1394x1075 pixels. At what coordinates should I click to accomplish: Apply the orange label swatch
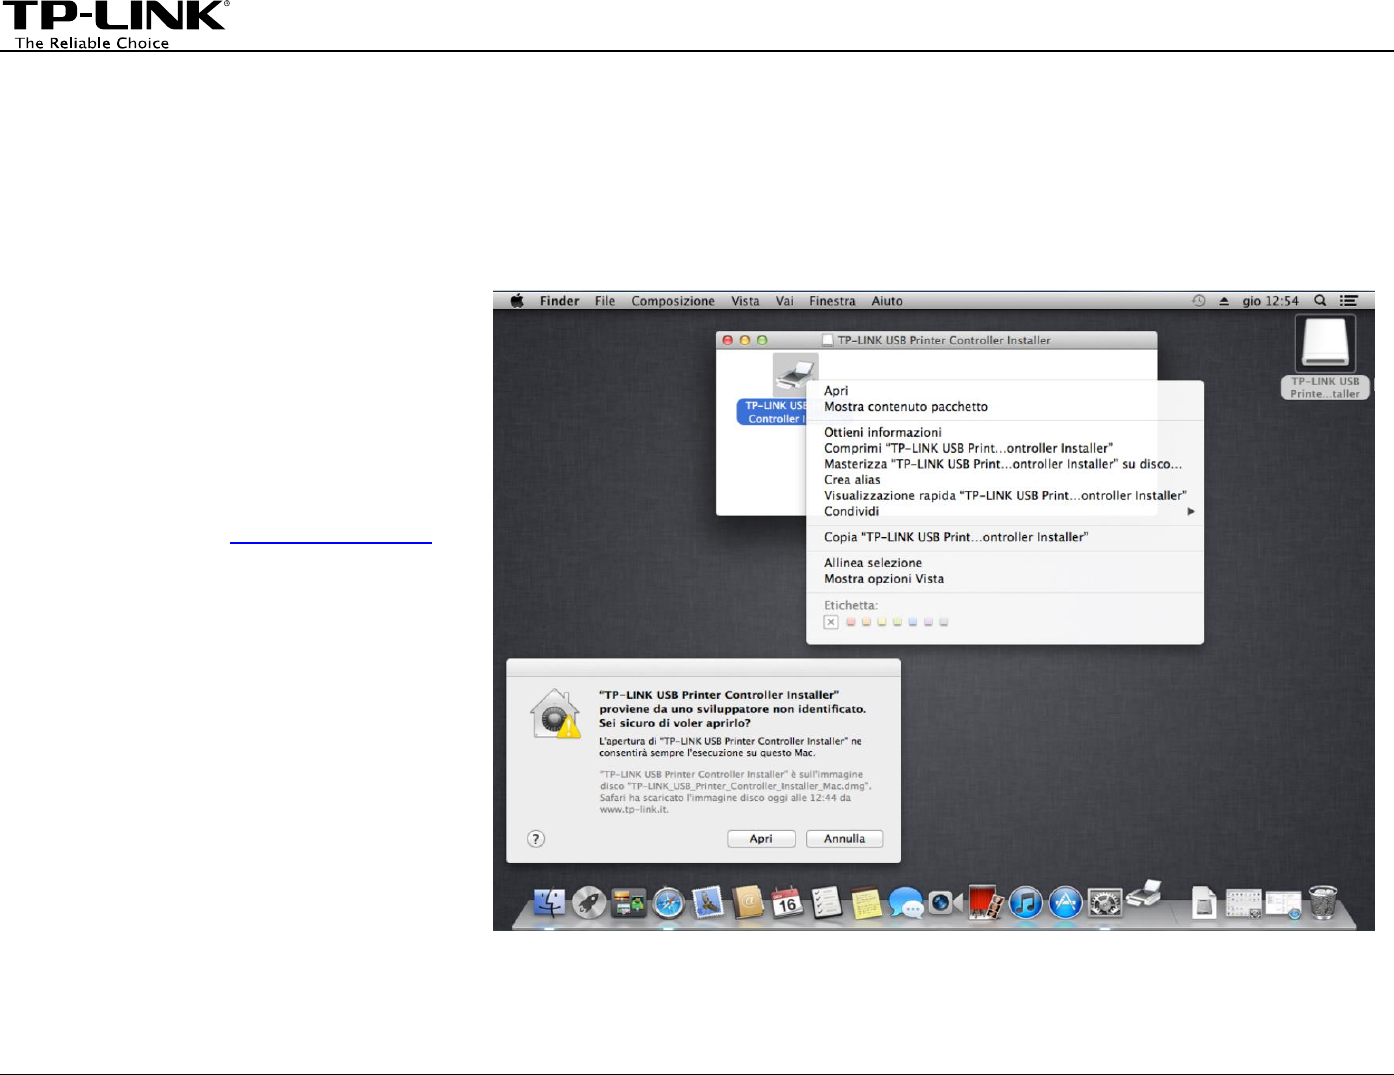(866, 622)
